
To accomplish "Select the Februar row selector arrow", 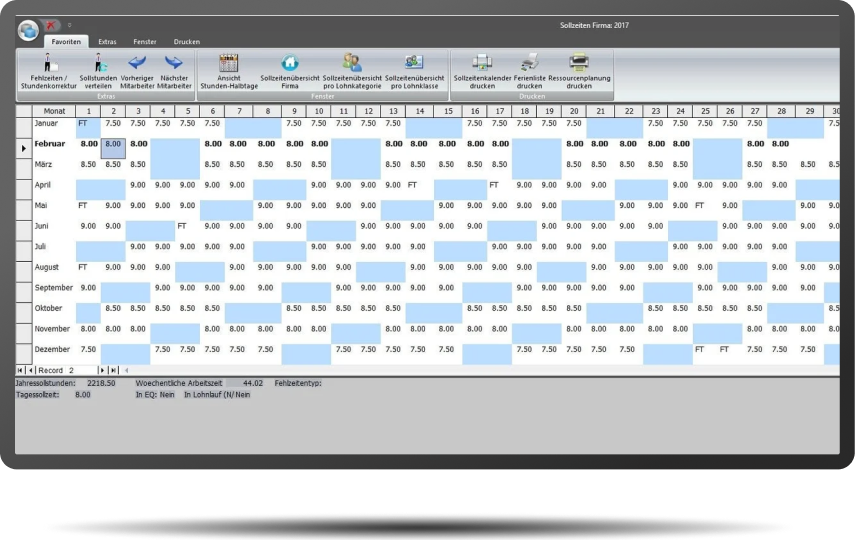I will pyautogui.click(x=23, y=148).
